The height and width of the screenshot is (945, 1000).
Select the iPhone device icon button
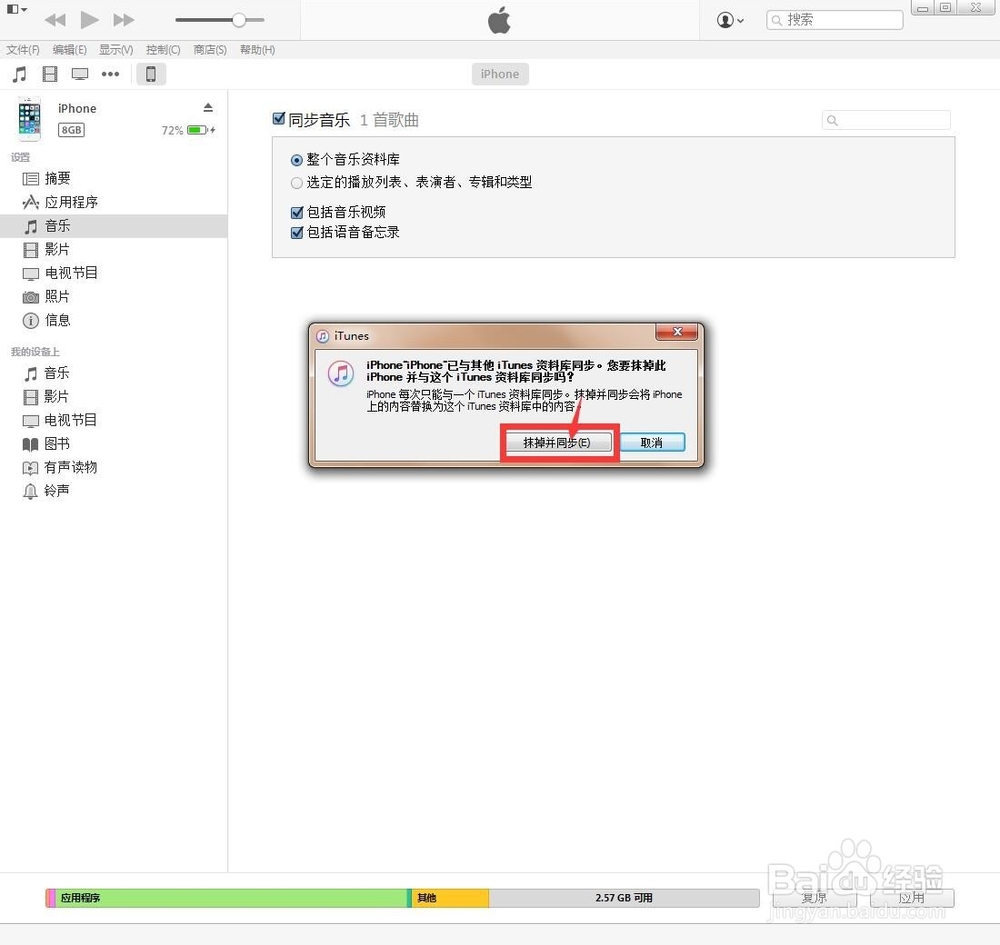[151, 74]
